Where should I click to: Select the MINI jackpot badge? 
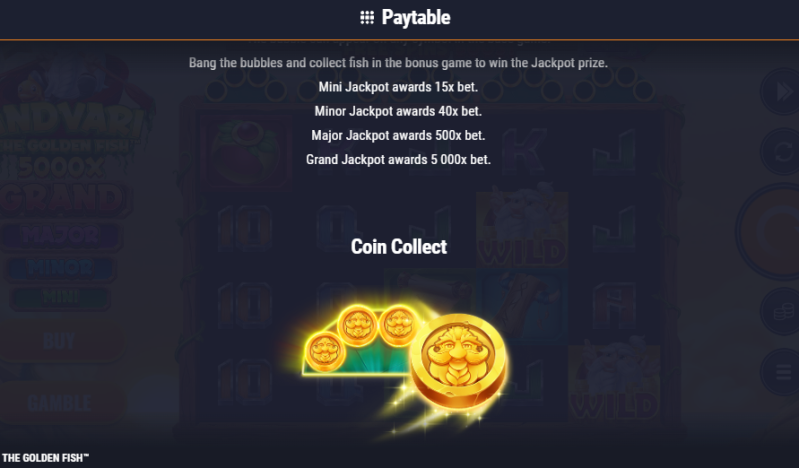pos(60,297)
